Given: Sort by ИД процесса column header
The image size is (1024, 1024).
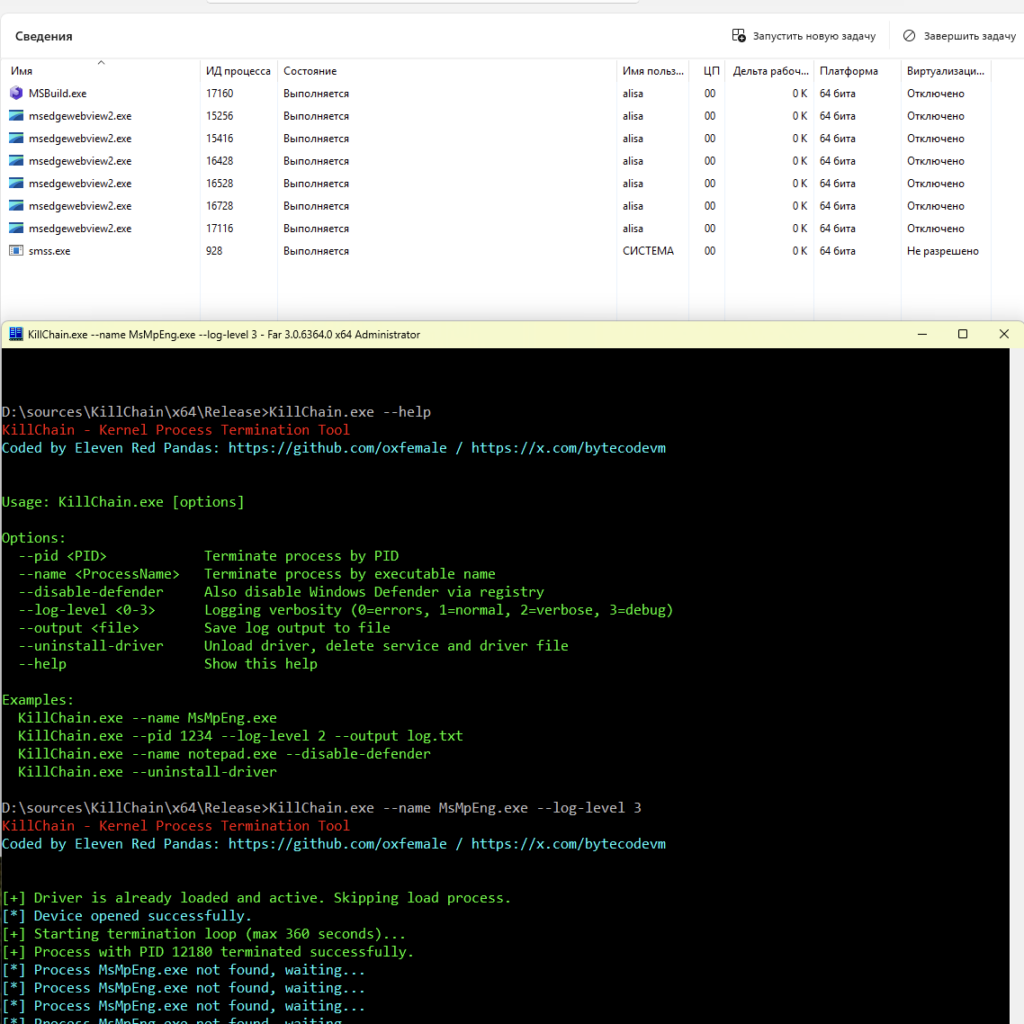Looking at the screenshot, I should tap(238, 71).
